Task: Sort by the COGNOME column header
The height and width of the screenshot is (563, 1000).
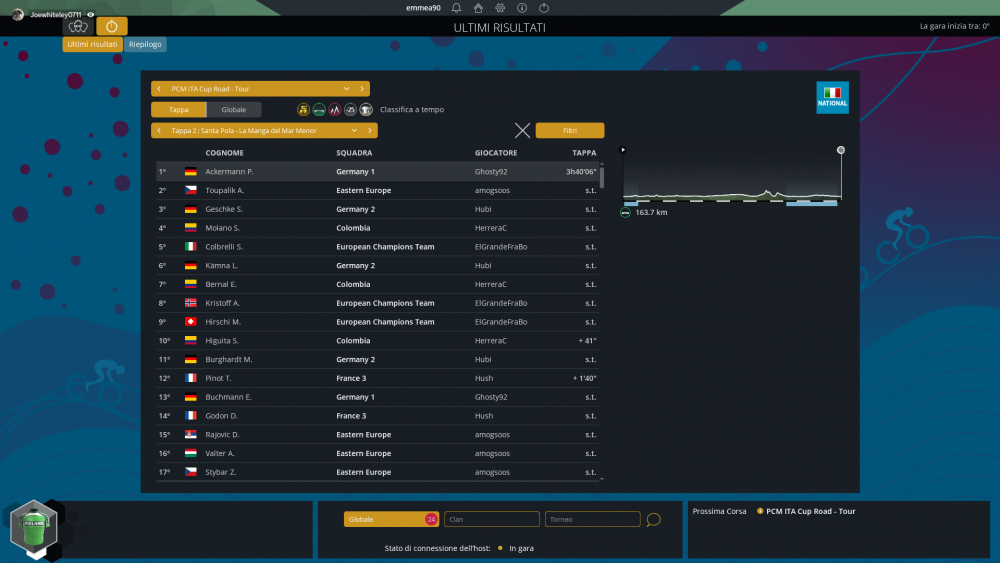Action: (224, 153)
